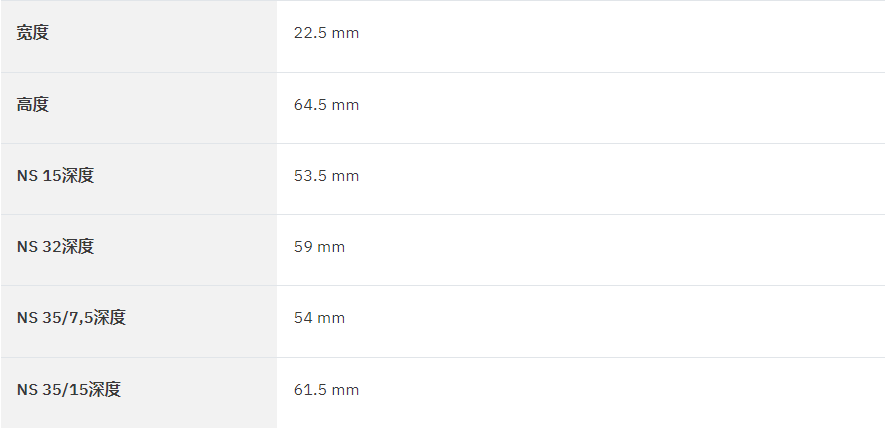The image size is (885, 428).
Task: Click the NS 32深度 label
Action: 55,247
